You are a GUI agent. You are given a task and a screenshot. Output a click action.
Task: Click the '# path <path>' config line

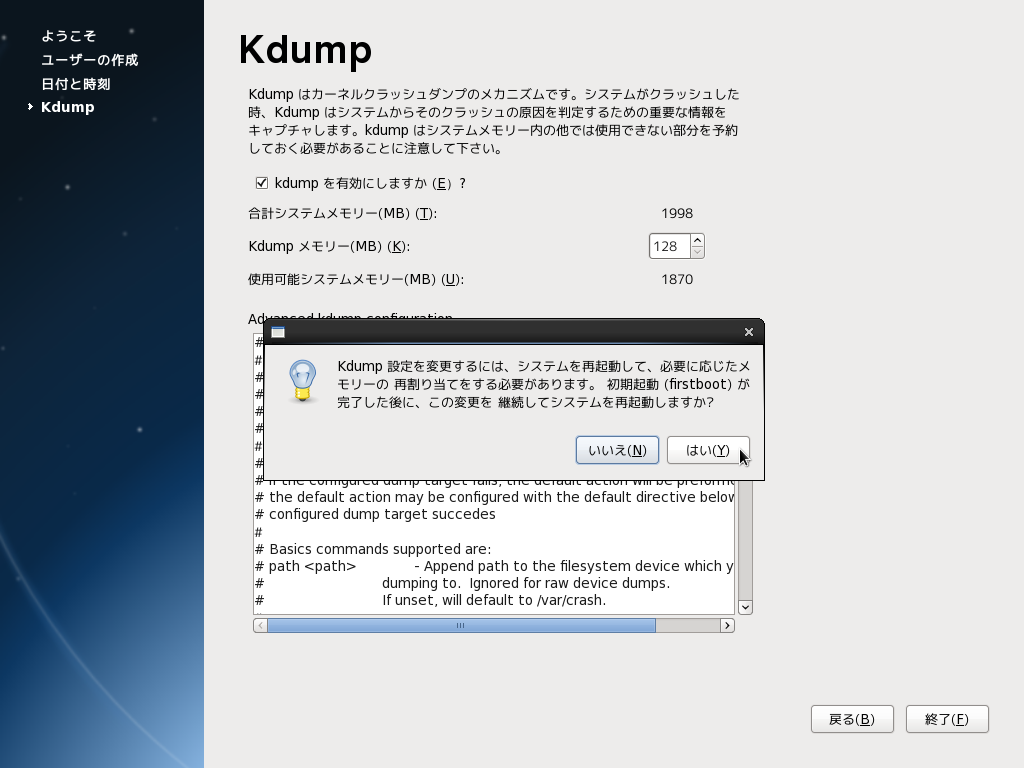point(494,566)
